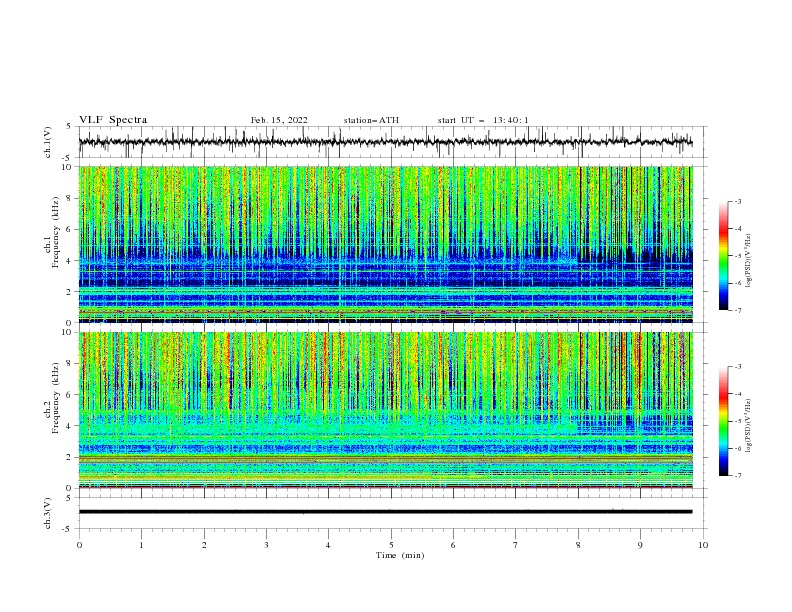Select the 'Time (min)' x-axis label
This screenshot has height=612, width=792.
coord(400,555)
